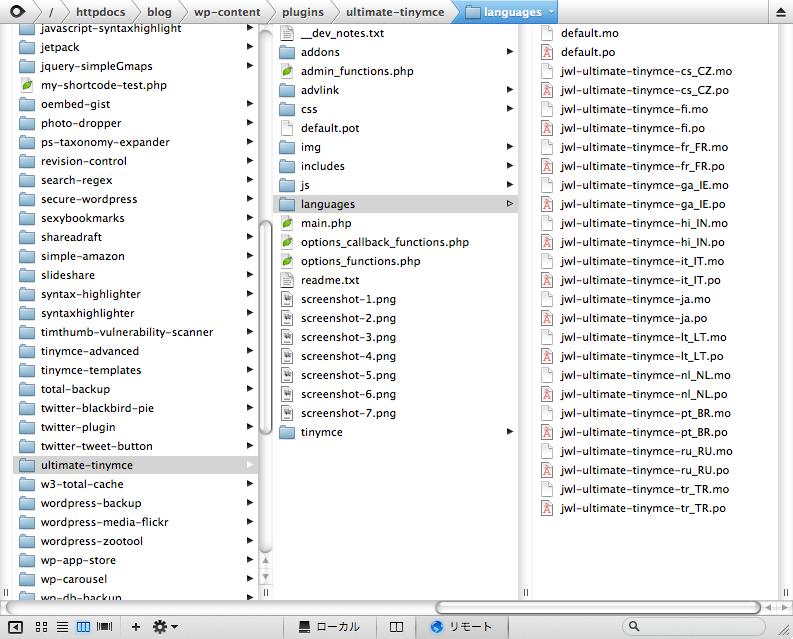Click the plus add button
793x639 pixels.
point(136,627)
